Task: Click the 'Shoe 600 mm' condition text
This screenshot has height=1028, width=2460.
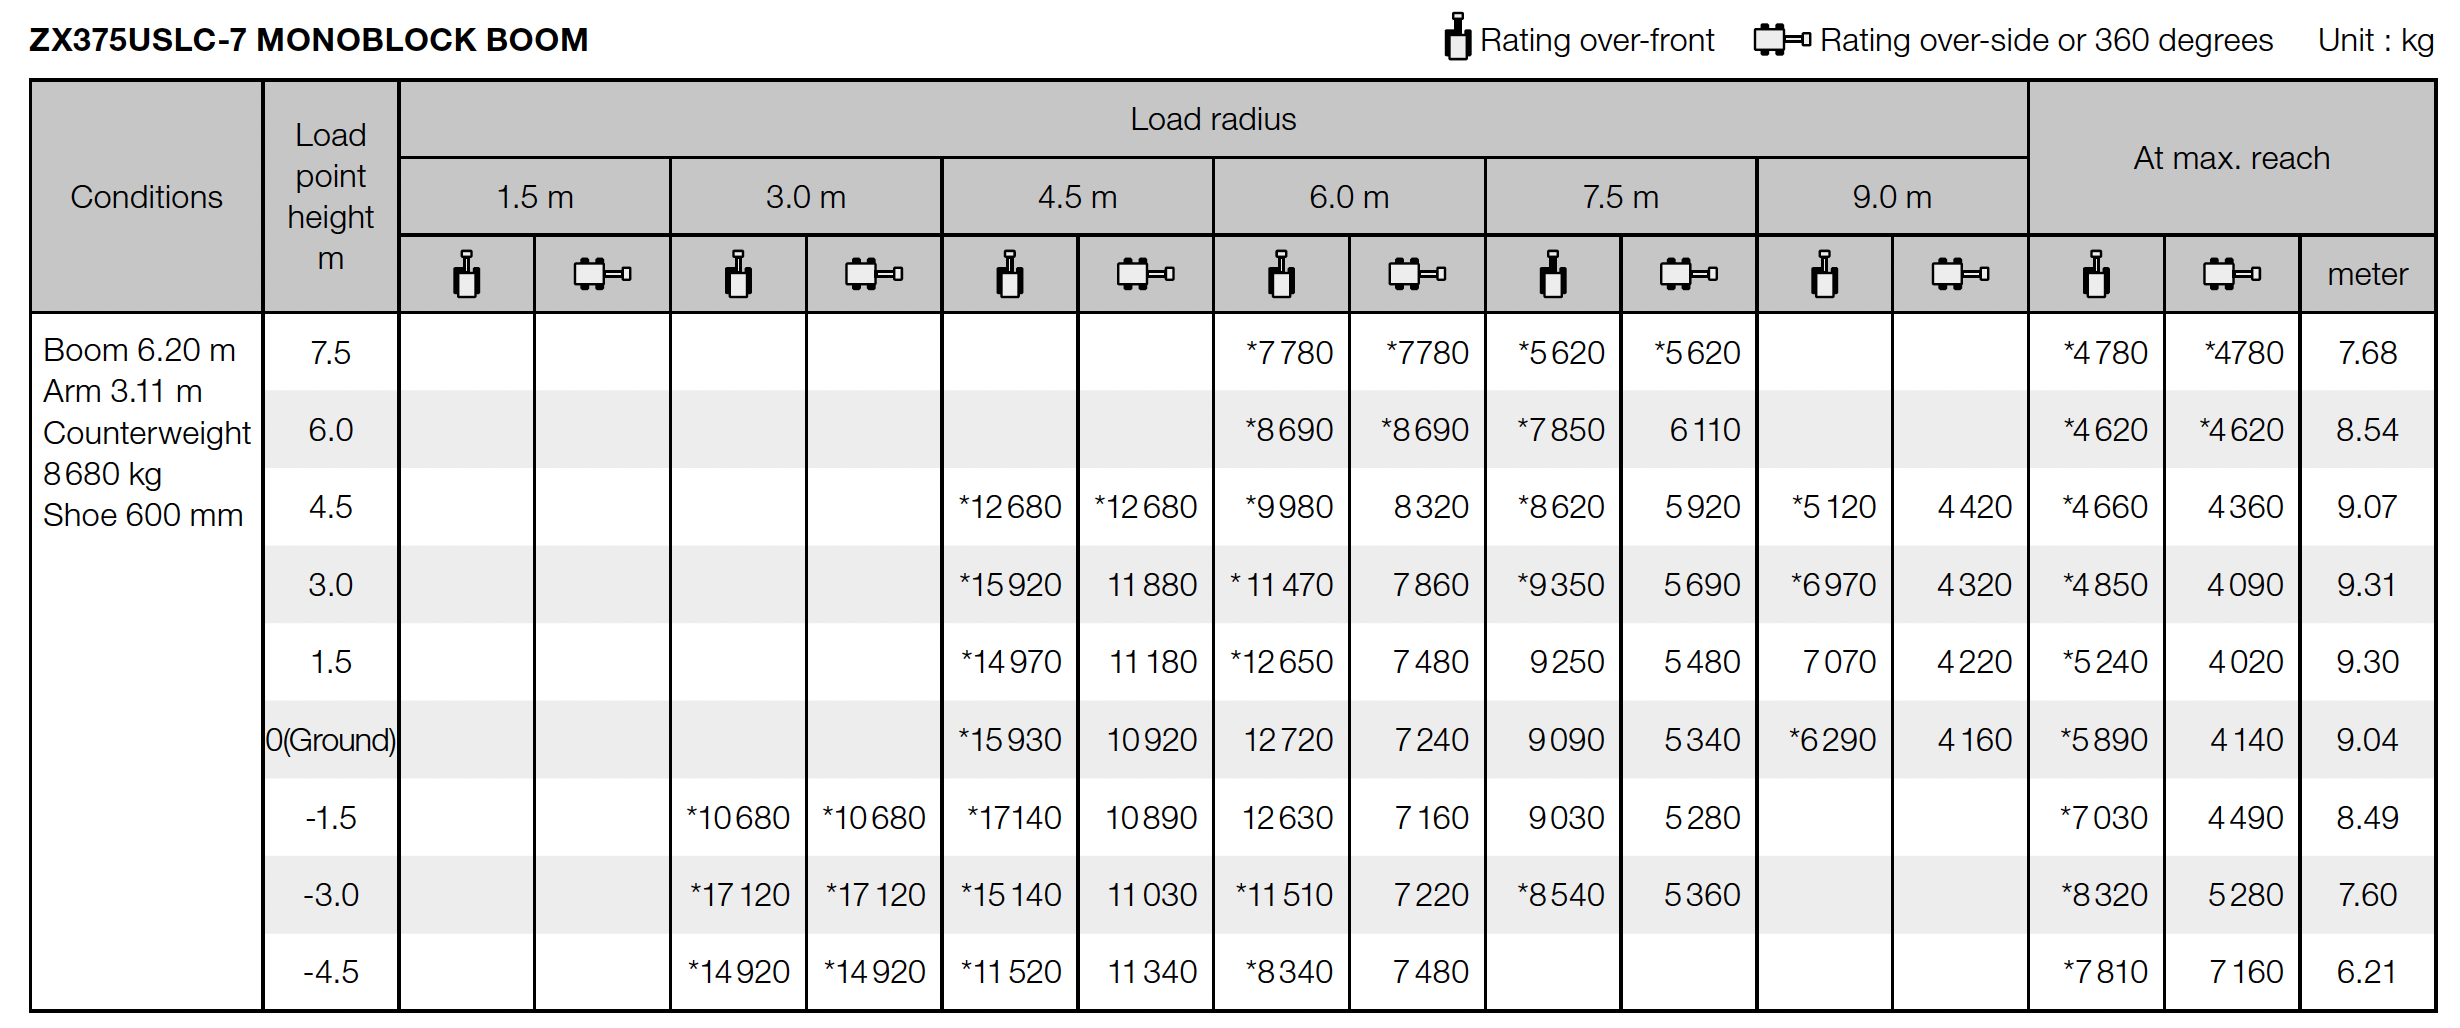Action: pyautogui.click(x=143, y=515)
